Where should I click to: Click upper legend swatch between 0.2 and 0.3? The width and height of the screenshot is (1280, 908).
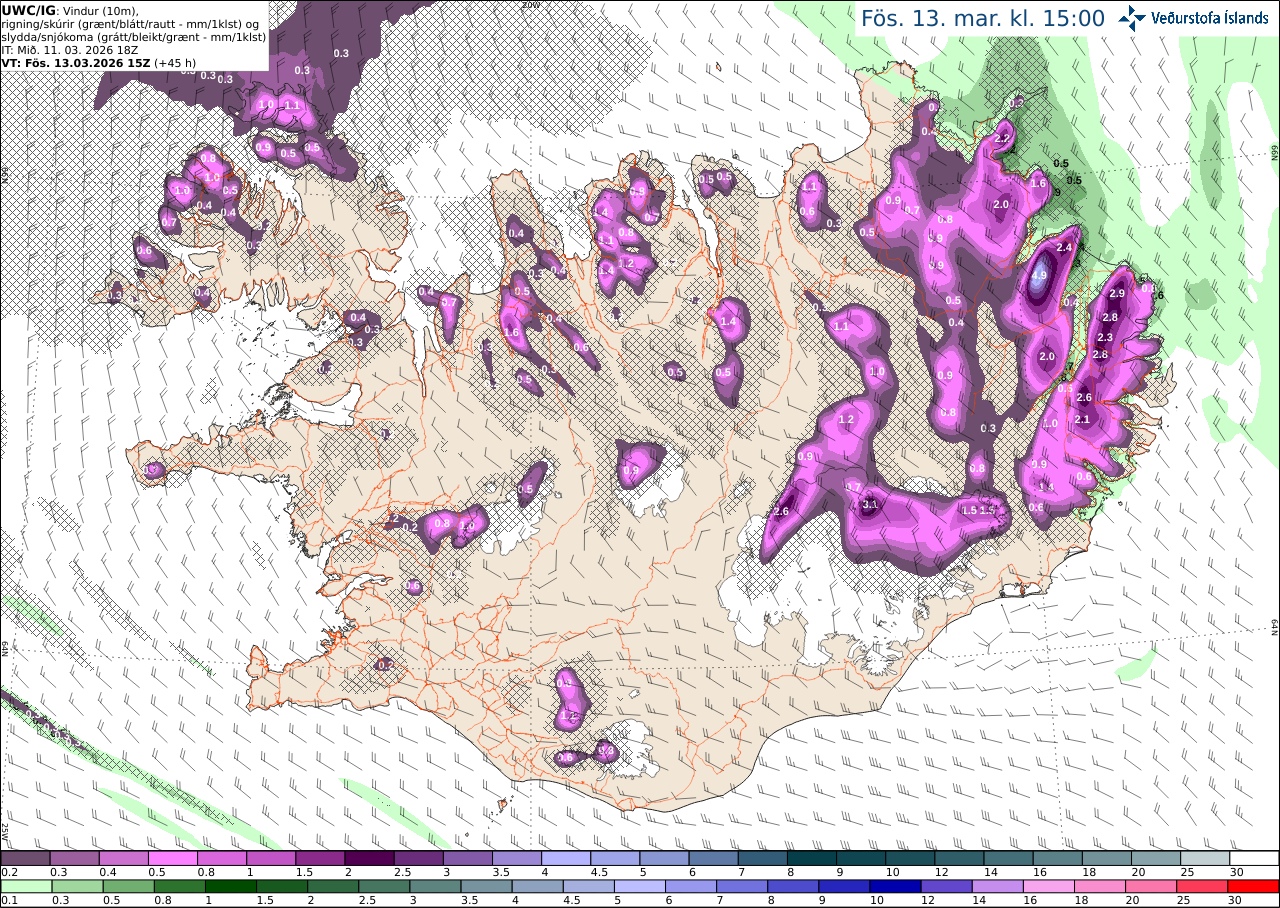point(25,858)
